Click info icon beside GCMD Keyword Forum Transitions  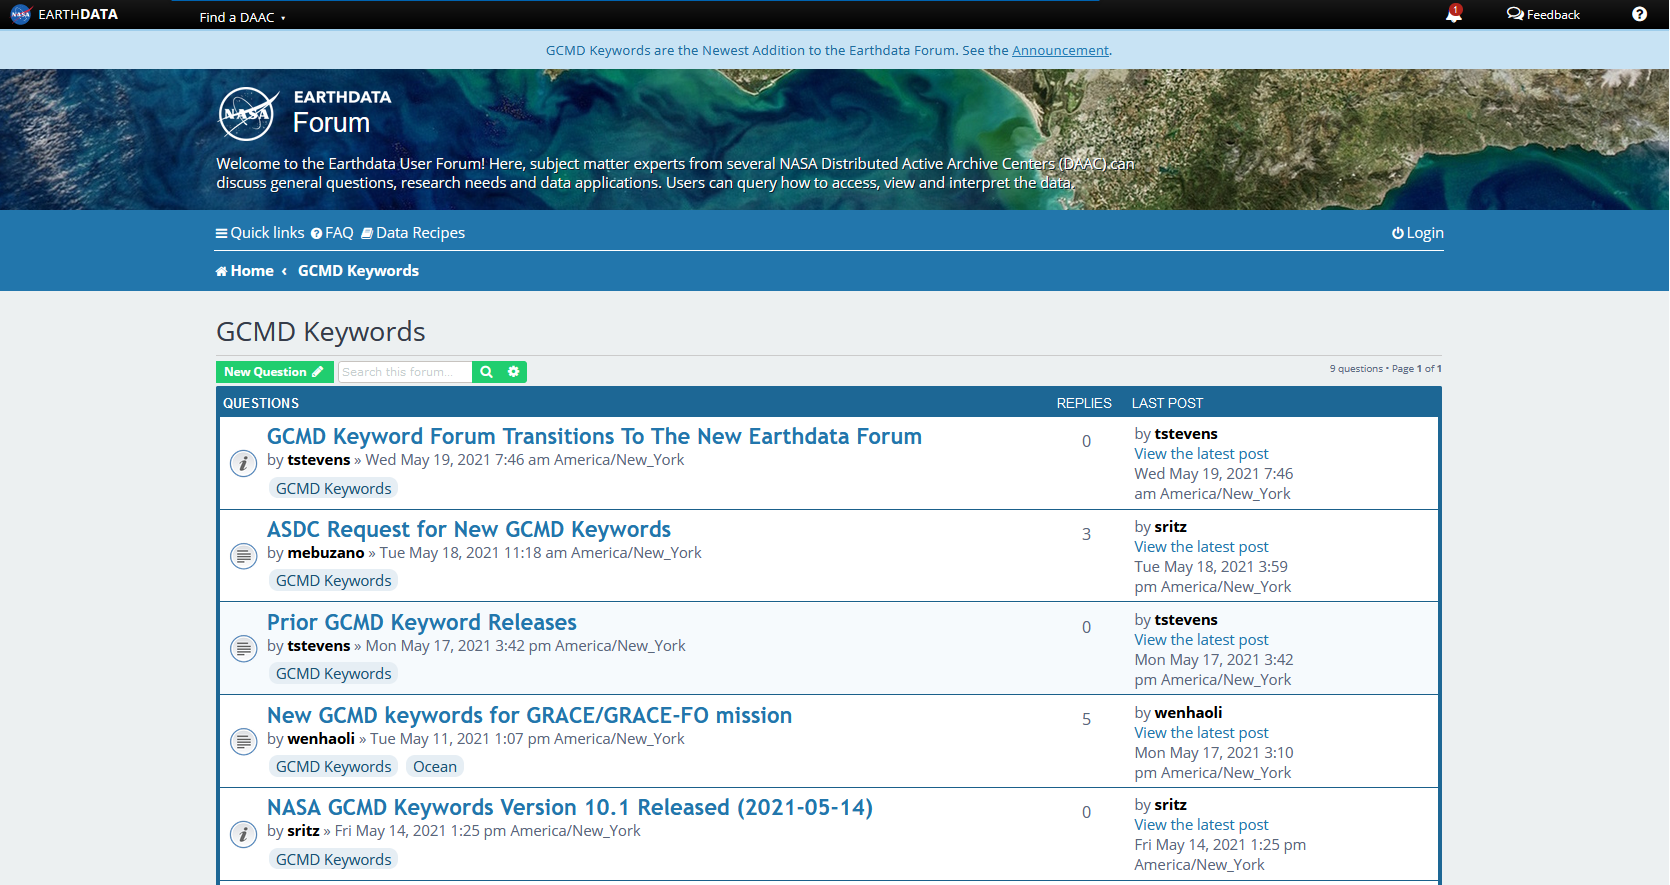click(243, 463)
